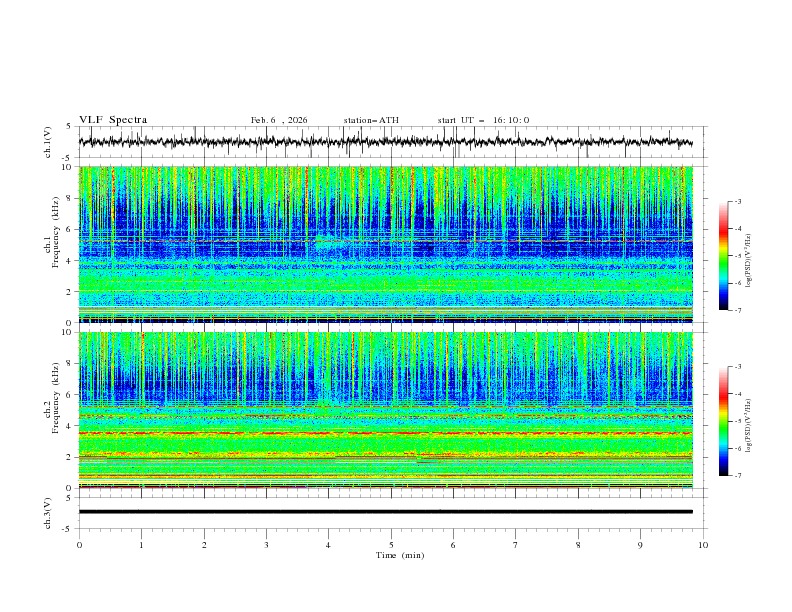Viewport: 792px width, 612px height.
Task: Click the time axis tick label "5"
Action: coord(391,545)
